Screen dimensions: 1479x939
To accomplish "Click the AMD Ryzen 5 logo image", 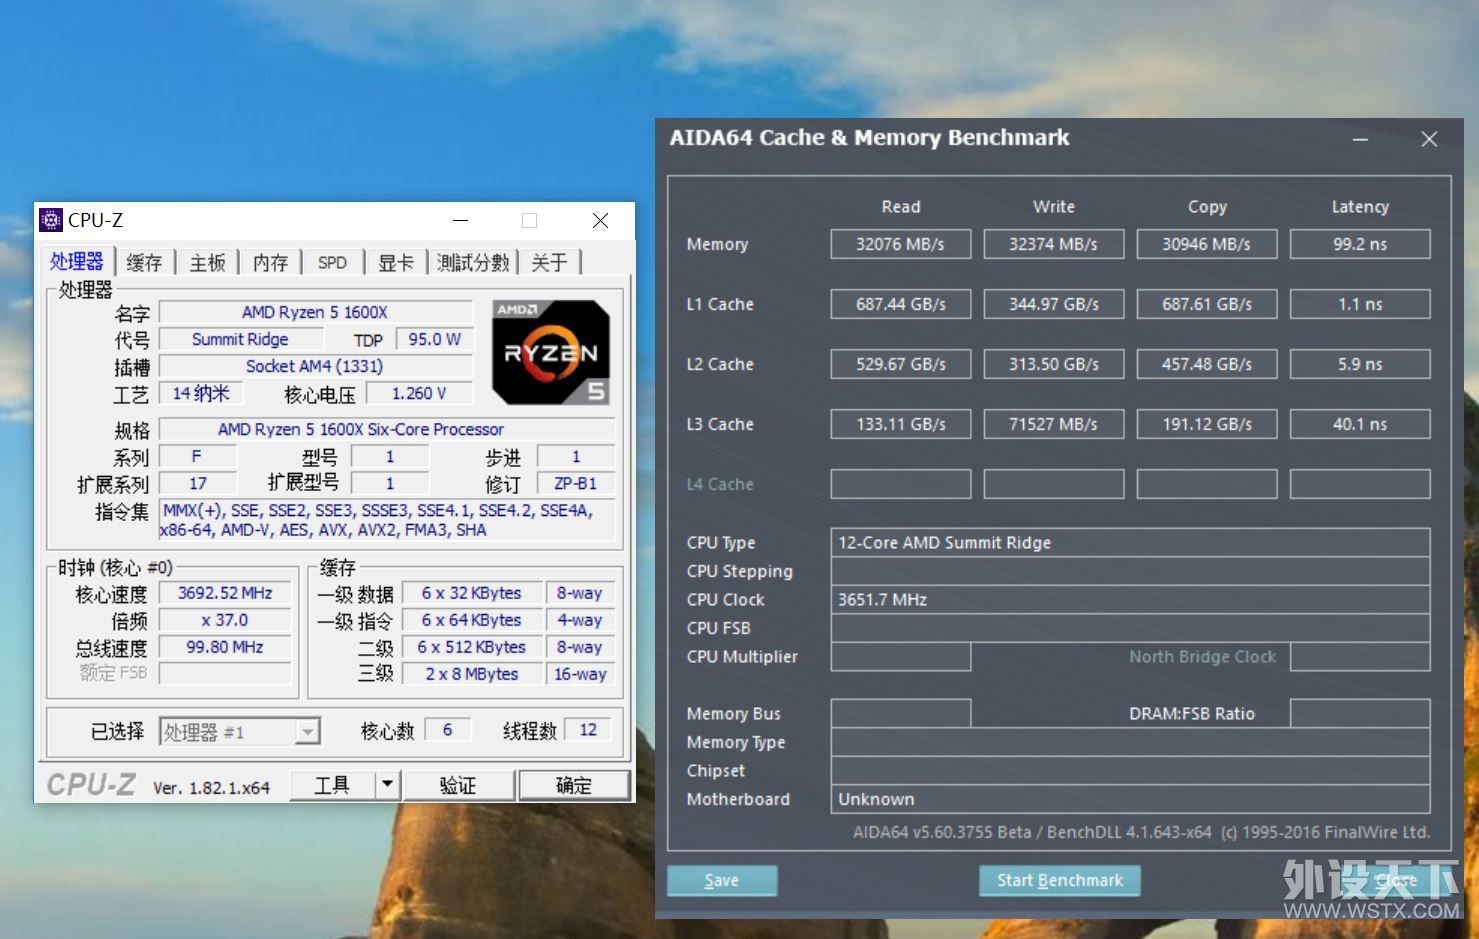I will [551, 352].
